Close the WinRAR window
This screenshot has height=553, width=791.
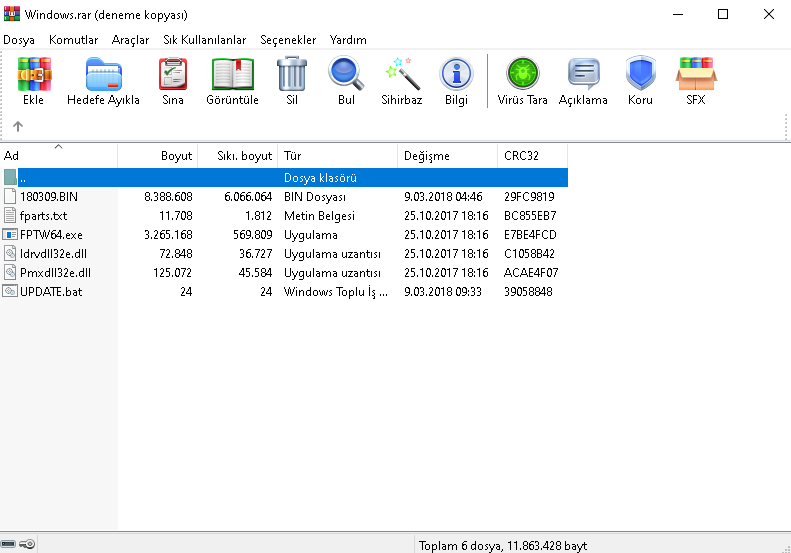pyautogui.click(x=768, y=14)
